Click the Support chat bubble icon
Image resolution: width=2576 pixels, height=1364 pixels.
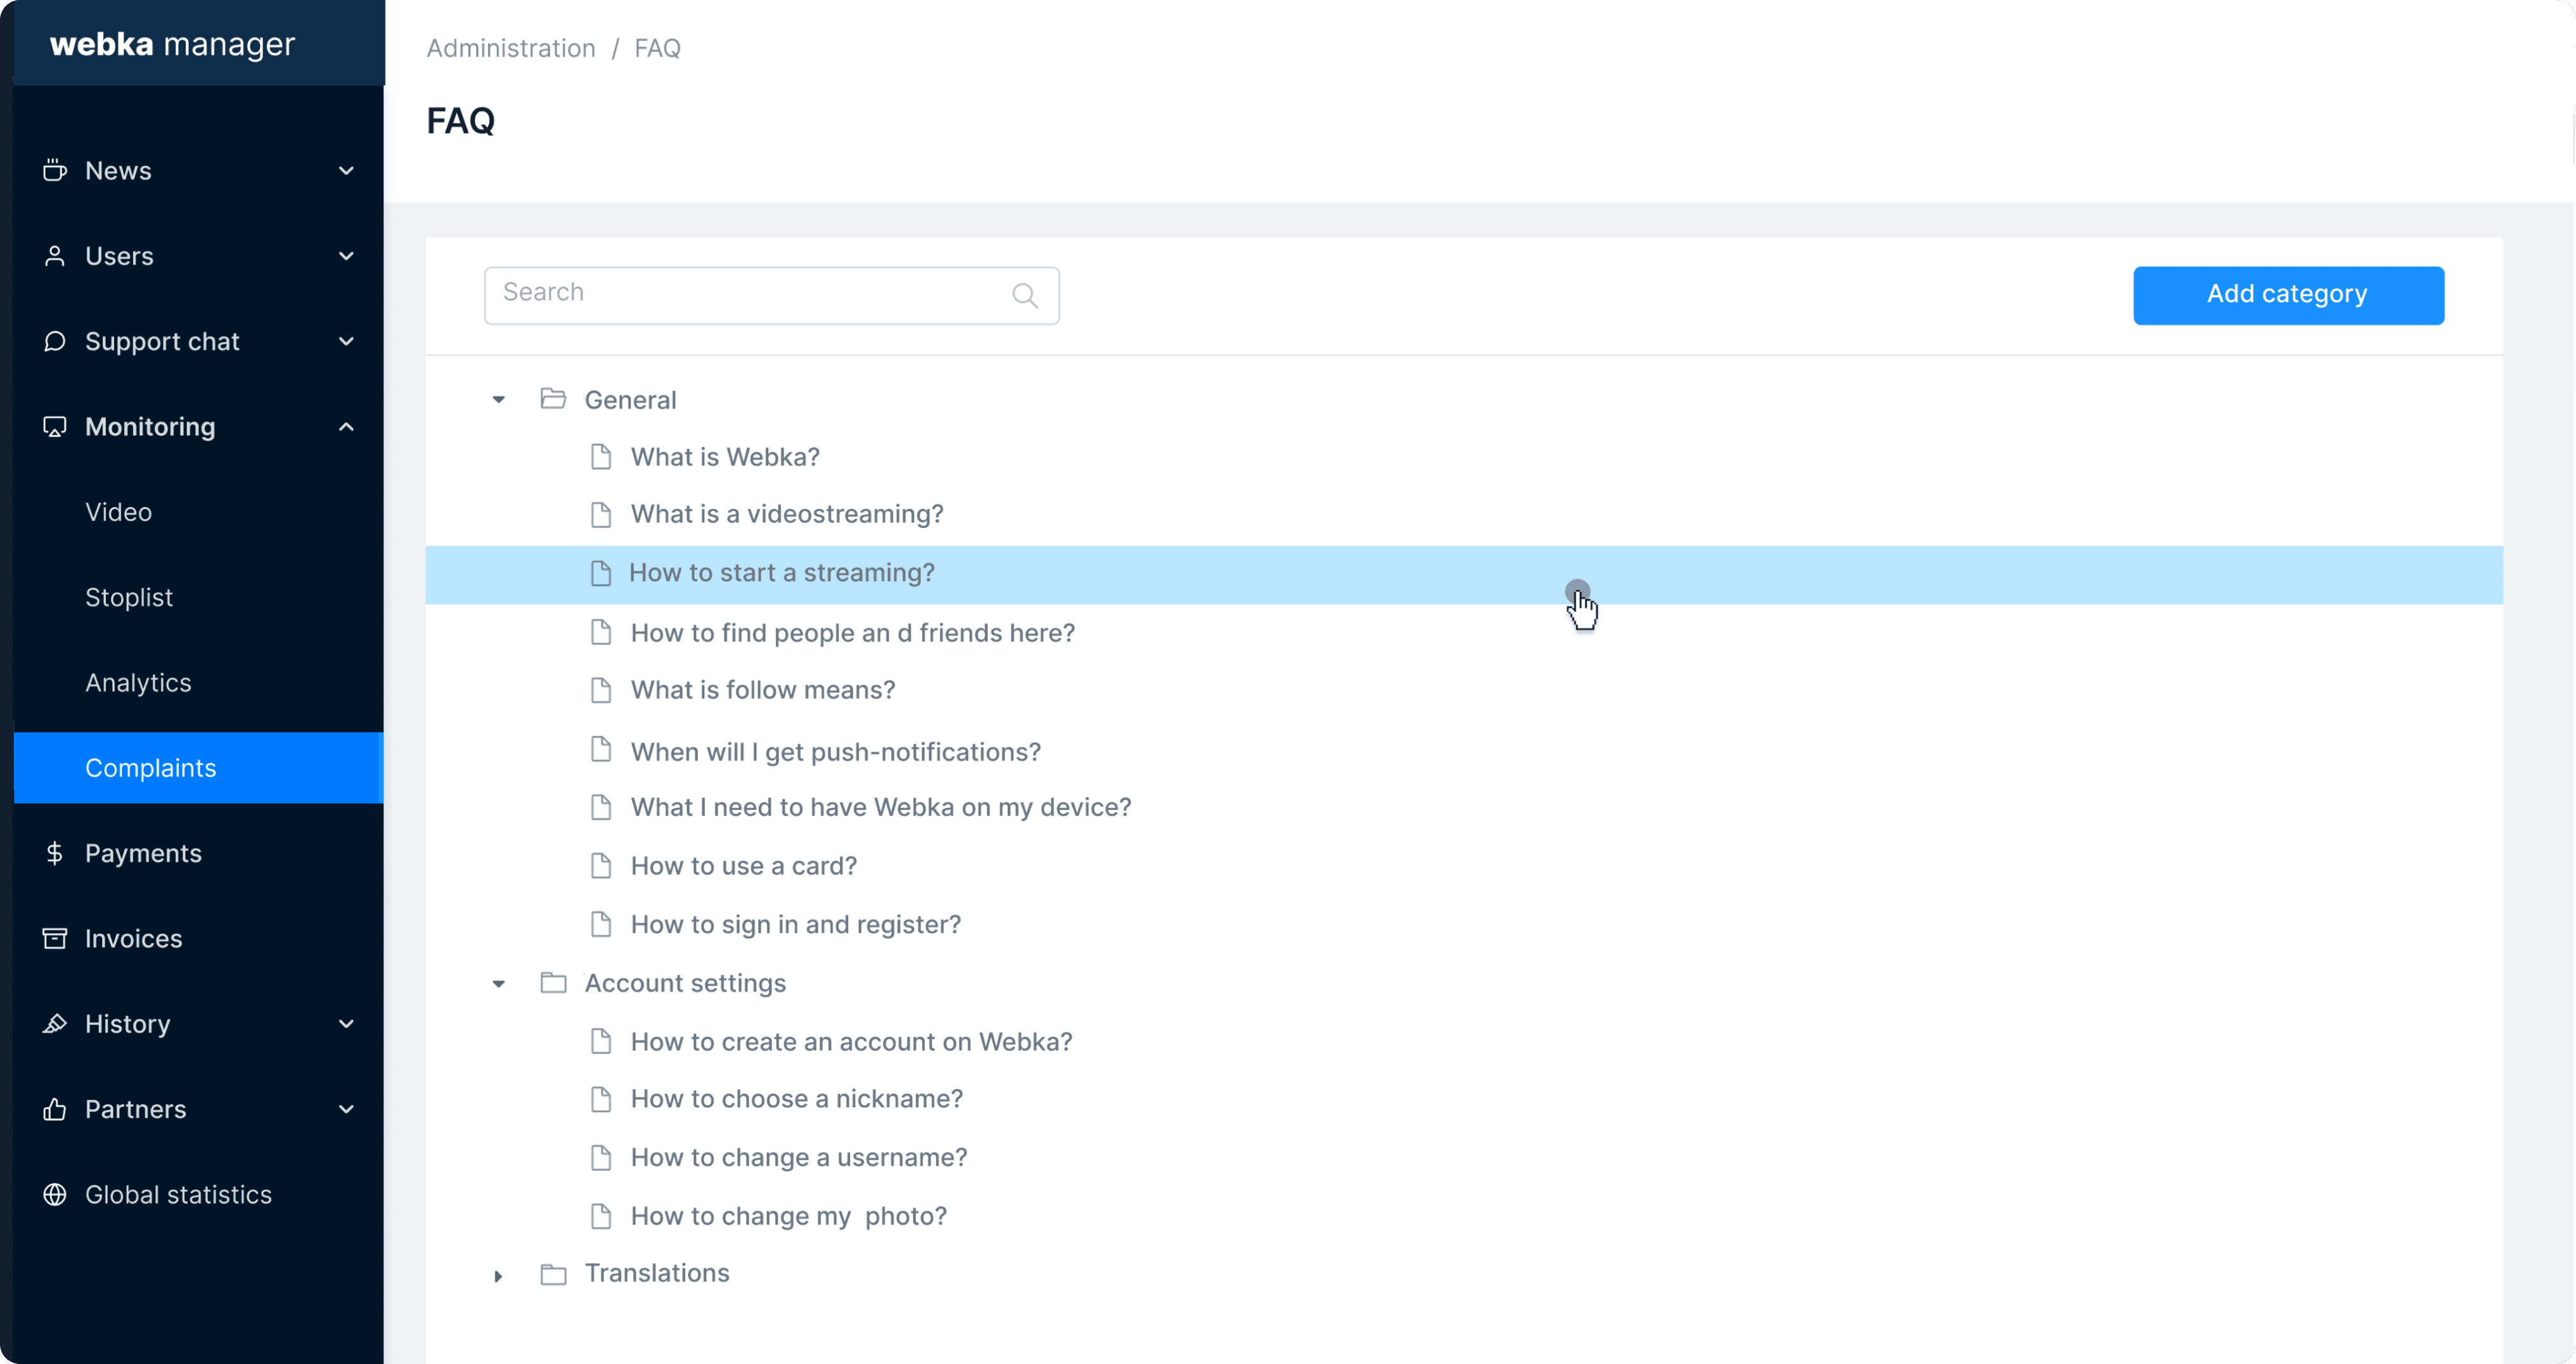click(x=55, y=342)
